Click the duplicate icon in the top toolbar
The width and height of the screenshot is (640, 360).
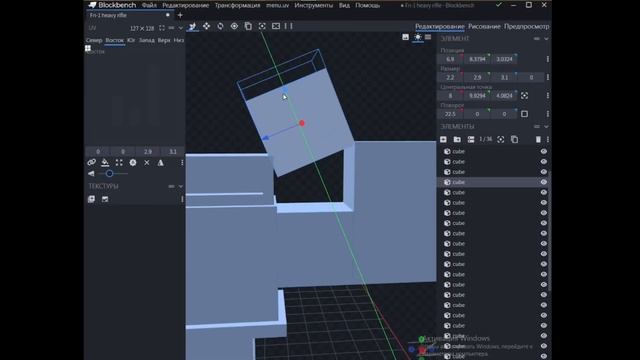(x=248, y=26)
